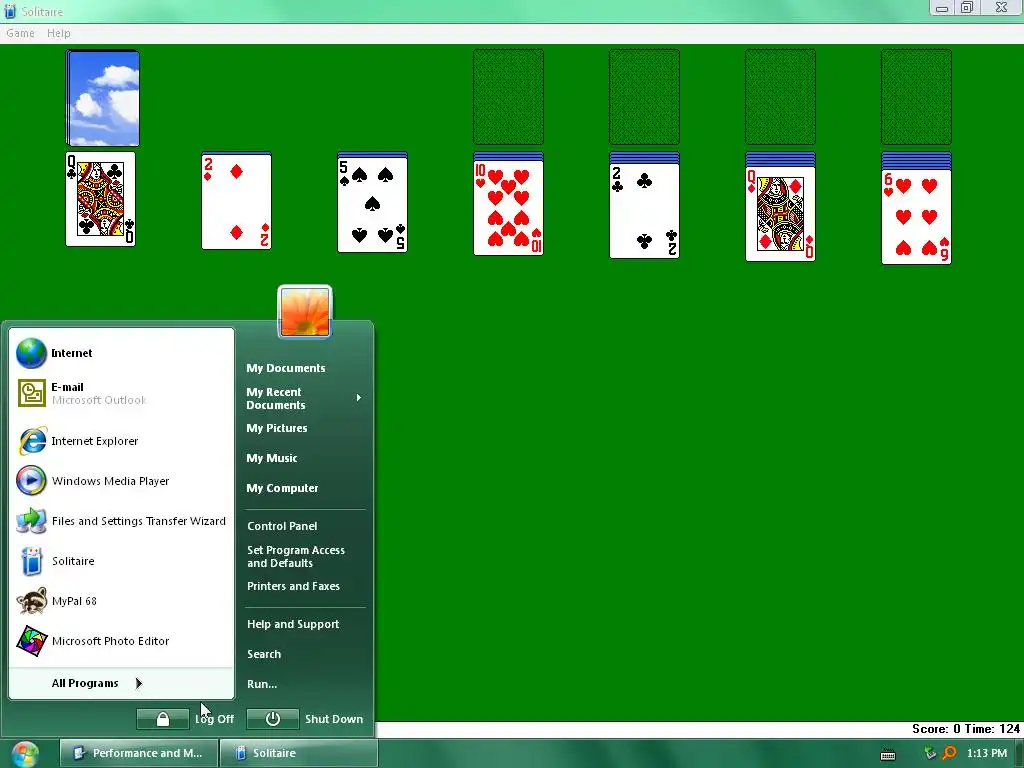Click the orange magnifier tray icon
This screenshot has height=768, width=1024.
click(x=949, y=753)
